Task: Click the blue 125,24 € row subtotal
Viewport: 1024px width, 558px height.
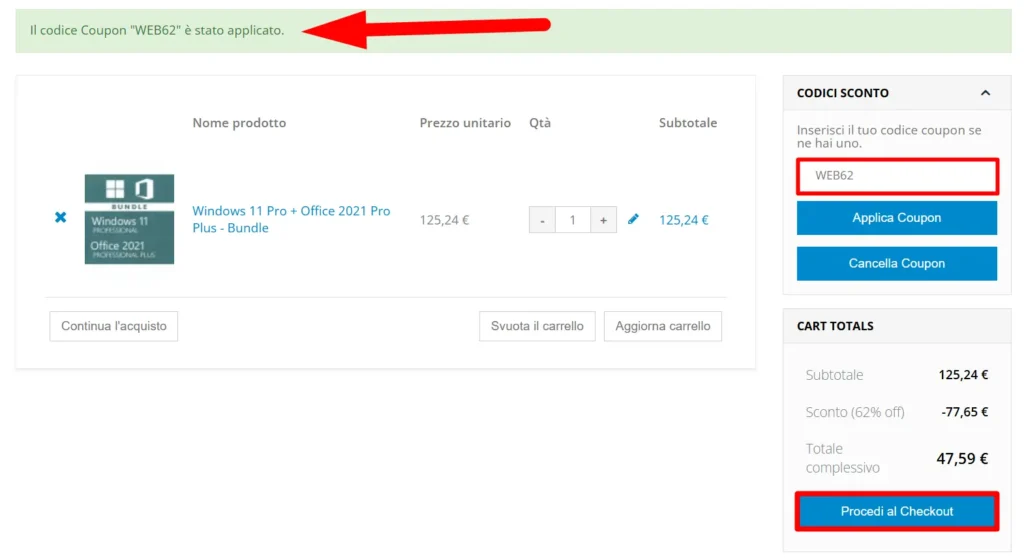Action: click(684, 220)
